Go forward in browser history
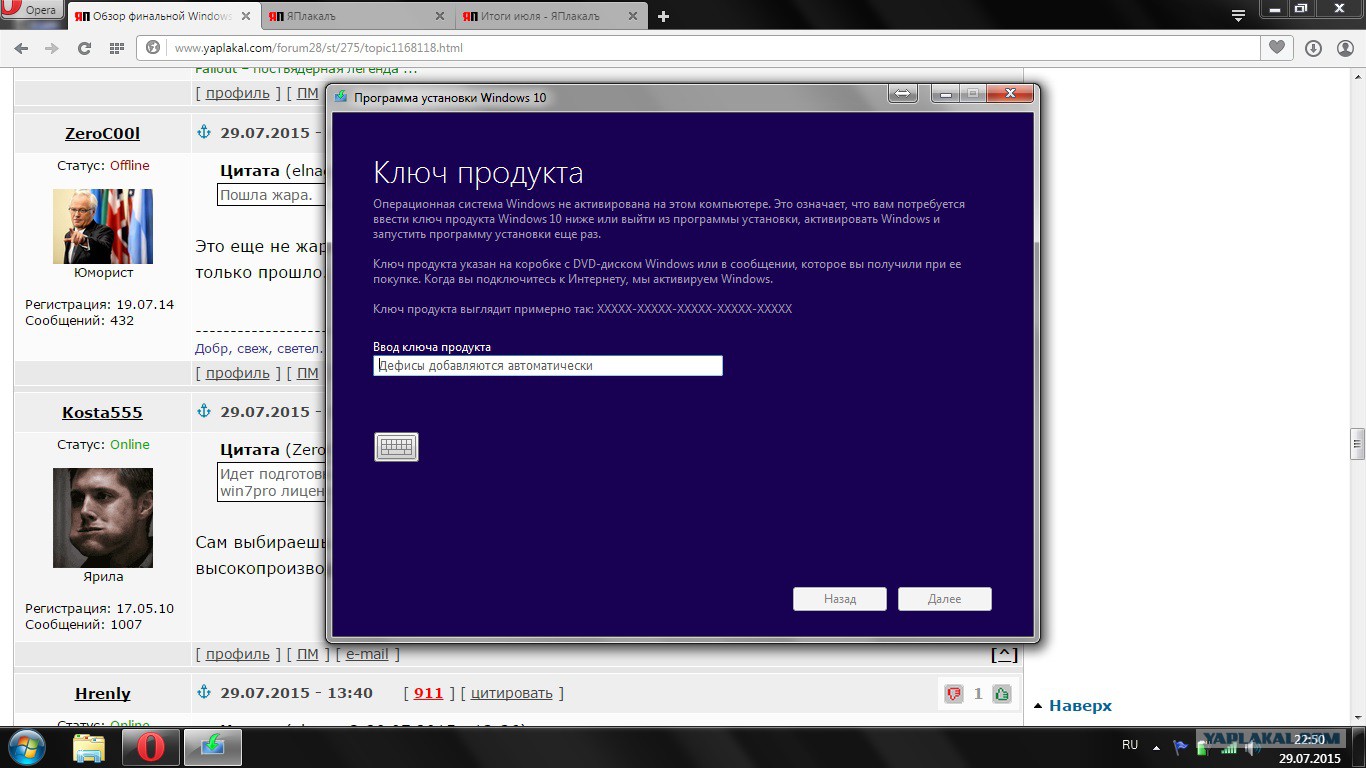The image size is (1366, 768). tap(52, 48)
